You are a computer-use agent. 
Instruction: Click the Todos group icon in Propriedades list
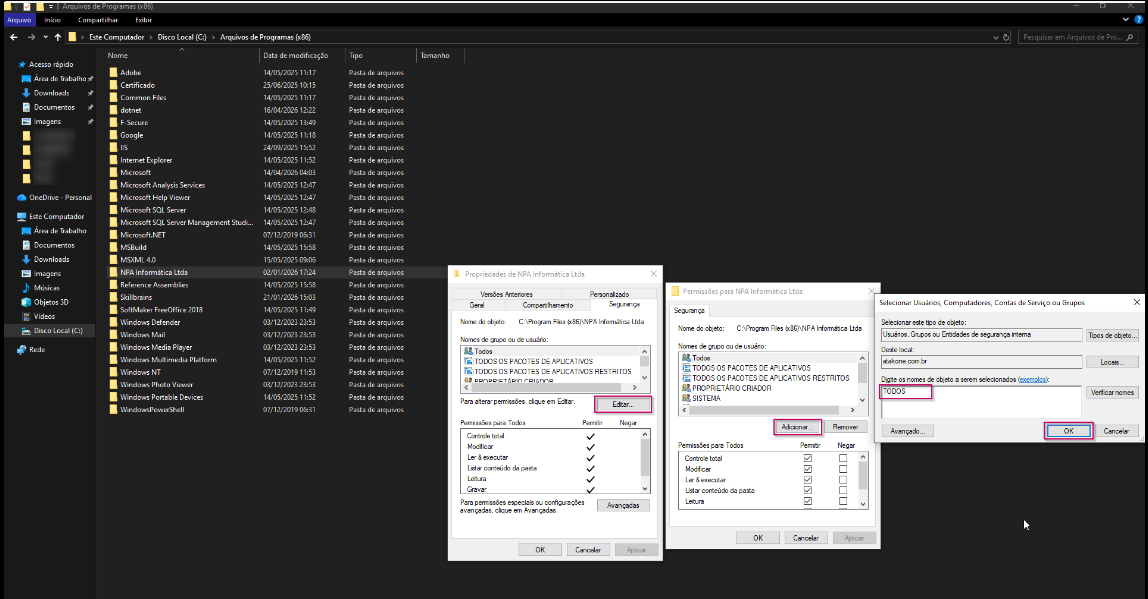pos(469,351)
